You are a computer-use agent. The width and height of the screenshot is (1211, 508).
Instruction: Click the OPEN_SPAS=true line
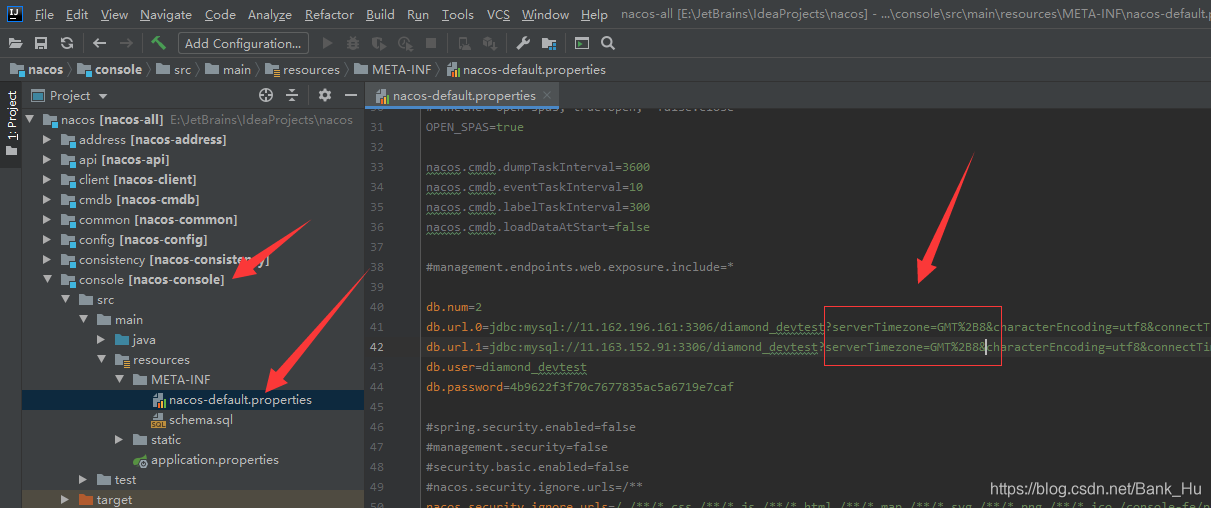[474, 127]
